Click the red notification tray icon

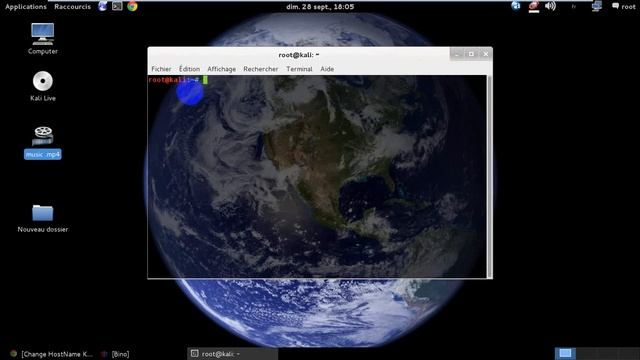click(534, 7)
